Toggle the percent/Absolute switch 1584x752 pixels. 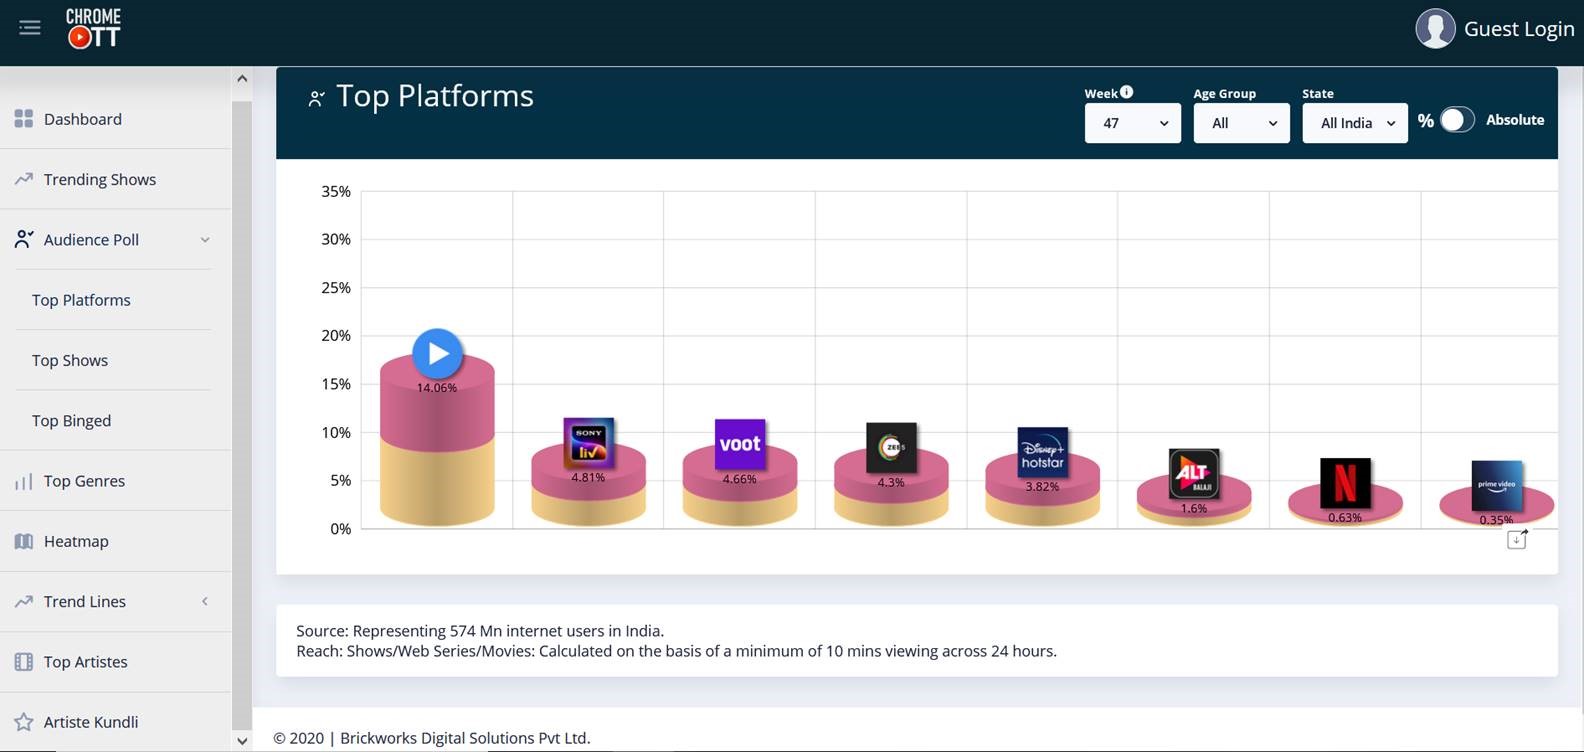coord(1457,120)
